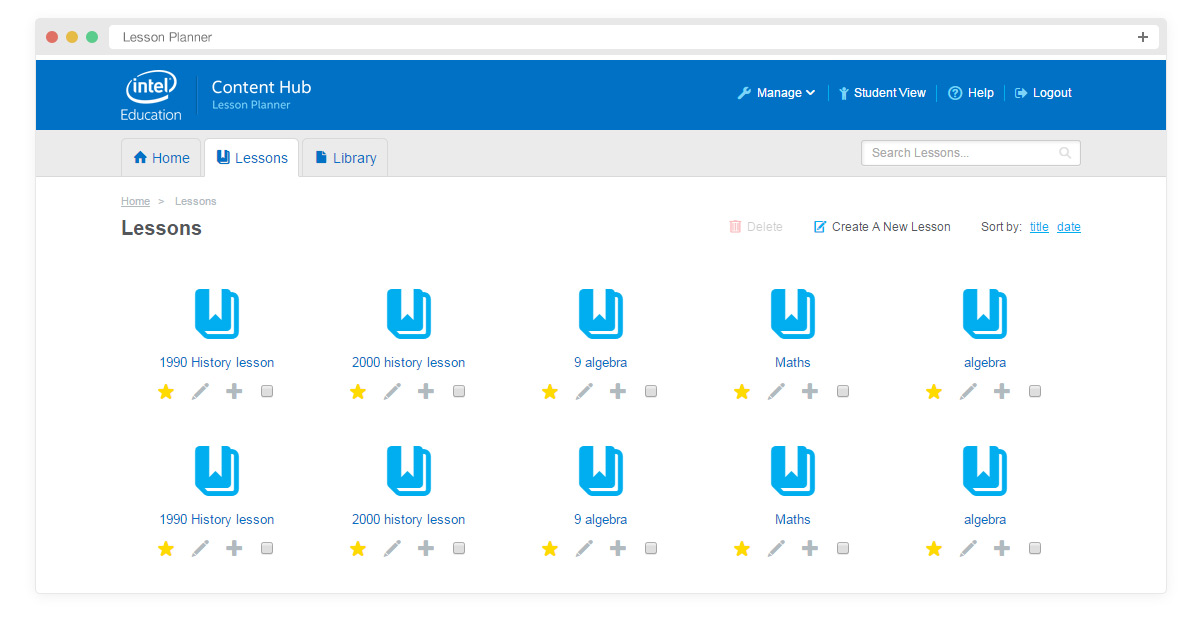Viewport: 1200px width, 627px height.
Task: Check the bottom-row 1990 History lesson checkbox
Action: (x=267, y=548)
